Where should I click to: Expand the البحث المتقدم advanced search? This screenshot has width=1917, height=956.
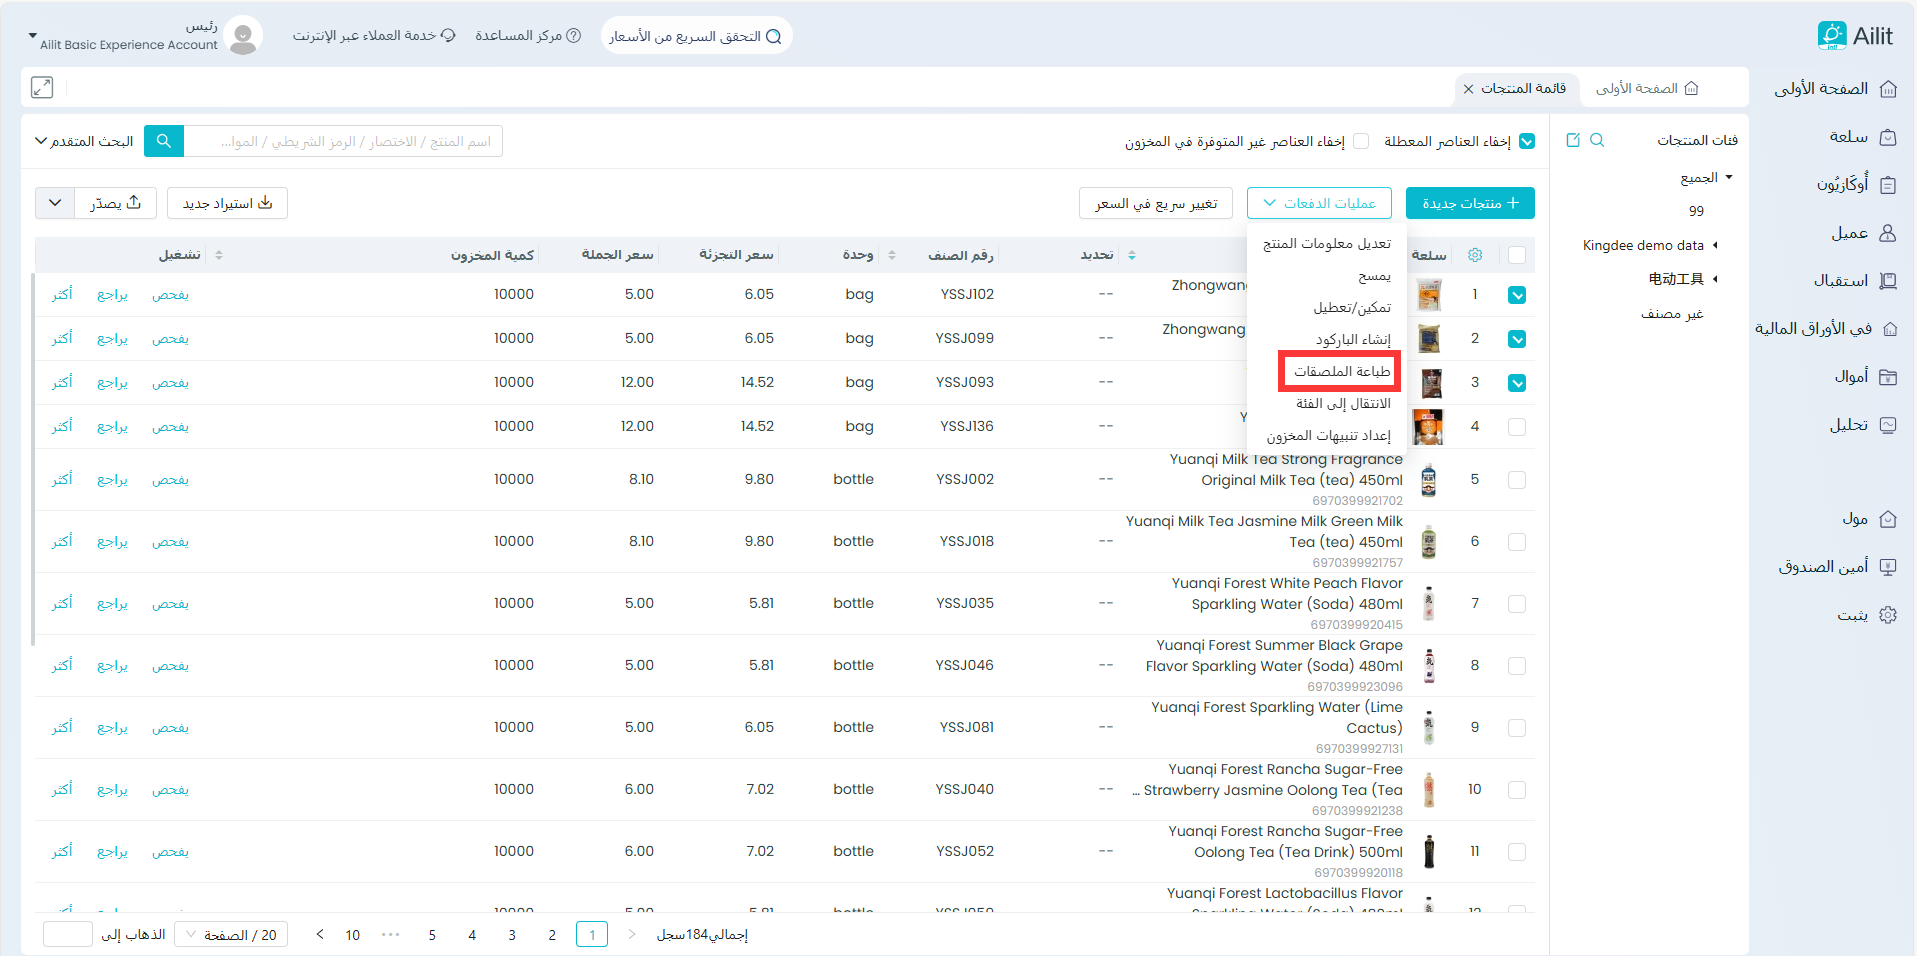84,141
